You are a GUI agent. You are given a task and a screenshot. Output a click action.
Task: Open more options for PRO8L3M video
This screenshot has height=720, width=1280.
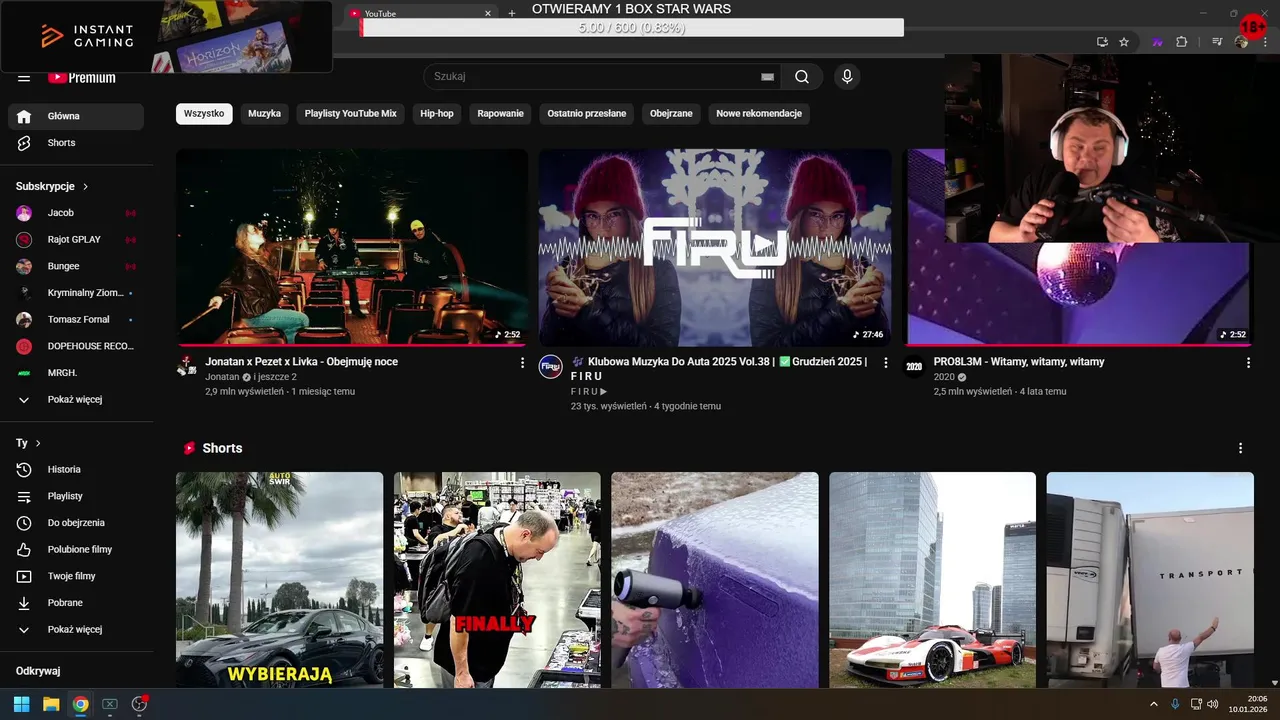point(1248,363)
